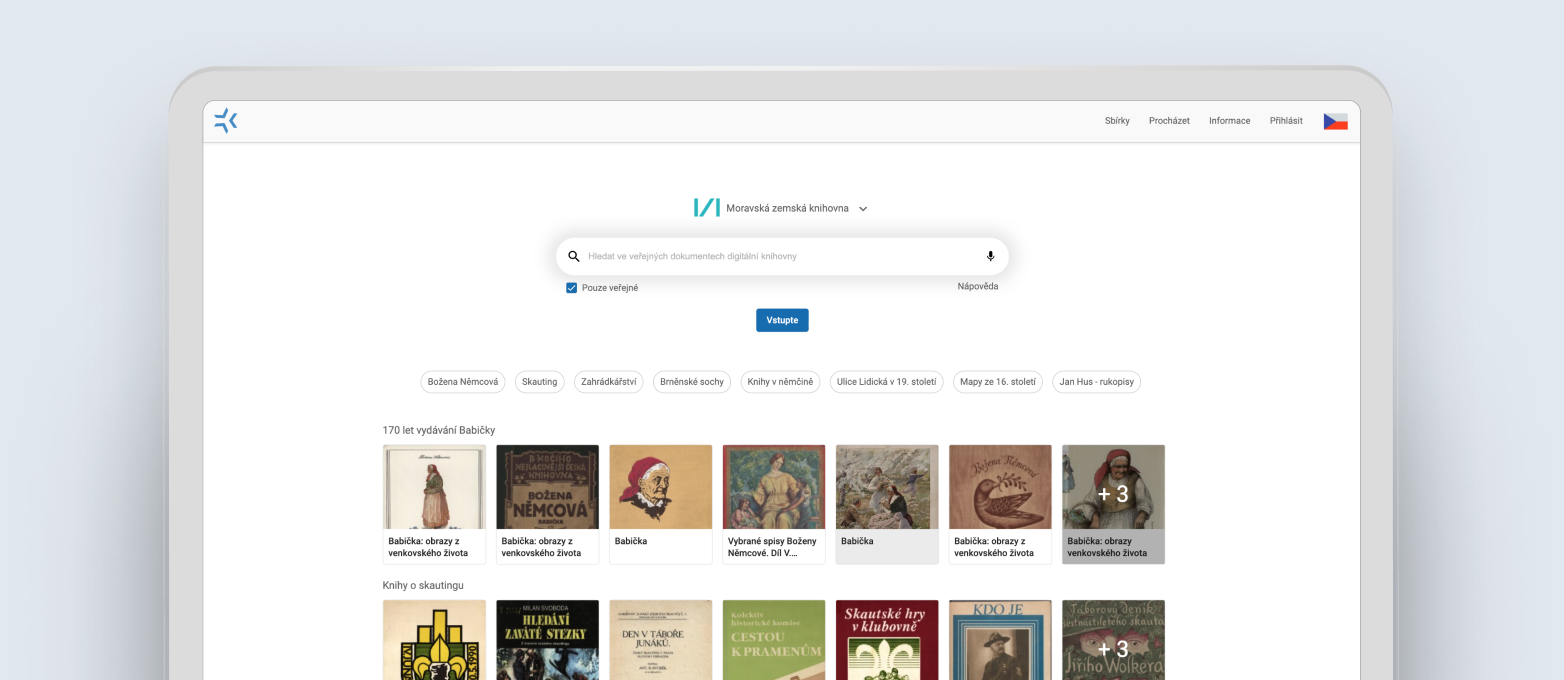1564x680 pixels.
Task: Open the grey highlighted Babička card
Action: coord(887,504)
